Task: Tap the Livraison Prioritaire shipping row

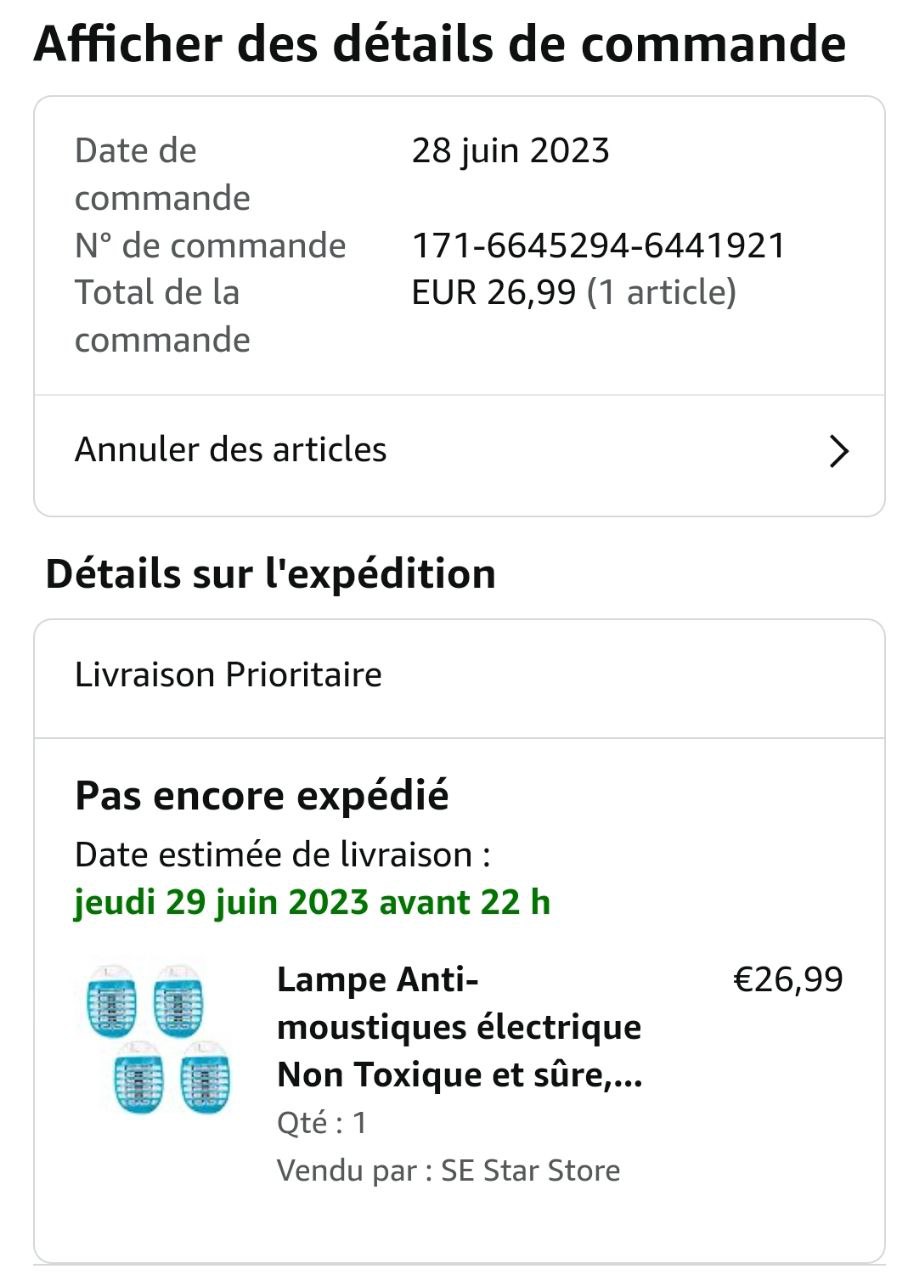Action: [x=229, y=675]
